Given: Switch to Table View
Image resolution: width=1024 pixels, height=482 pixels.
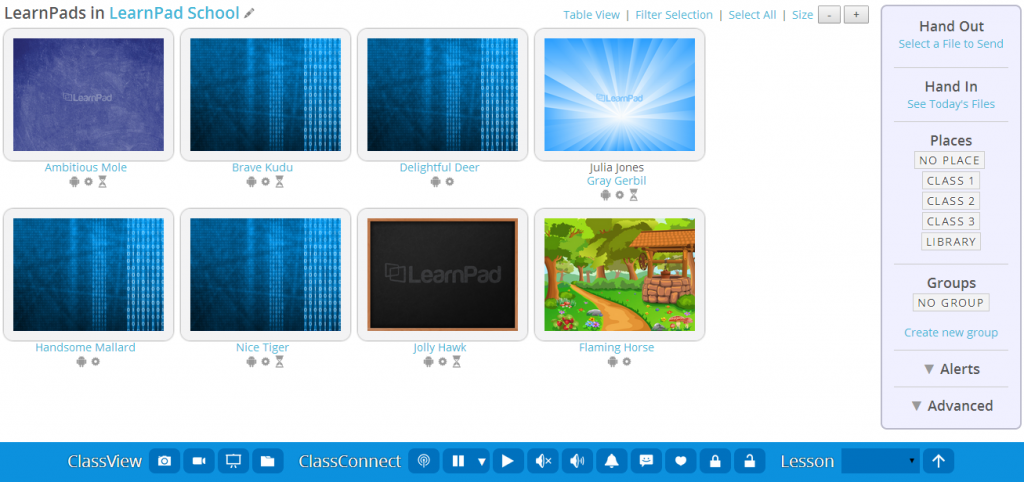Looking at the screenshot, I should click(592, 15).
